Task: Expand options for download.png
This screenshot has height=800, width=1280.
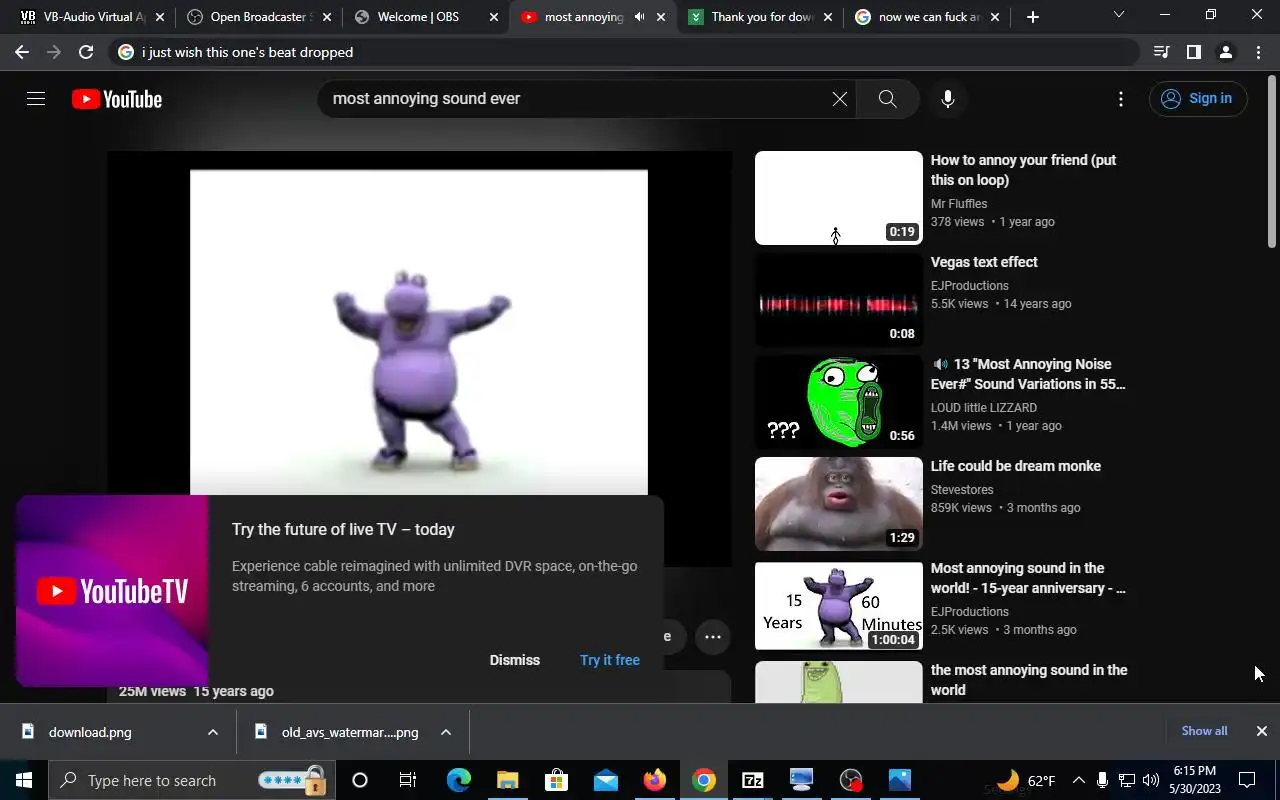Action: tap(213, 732)
